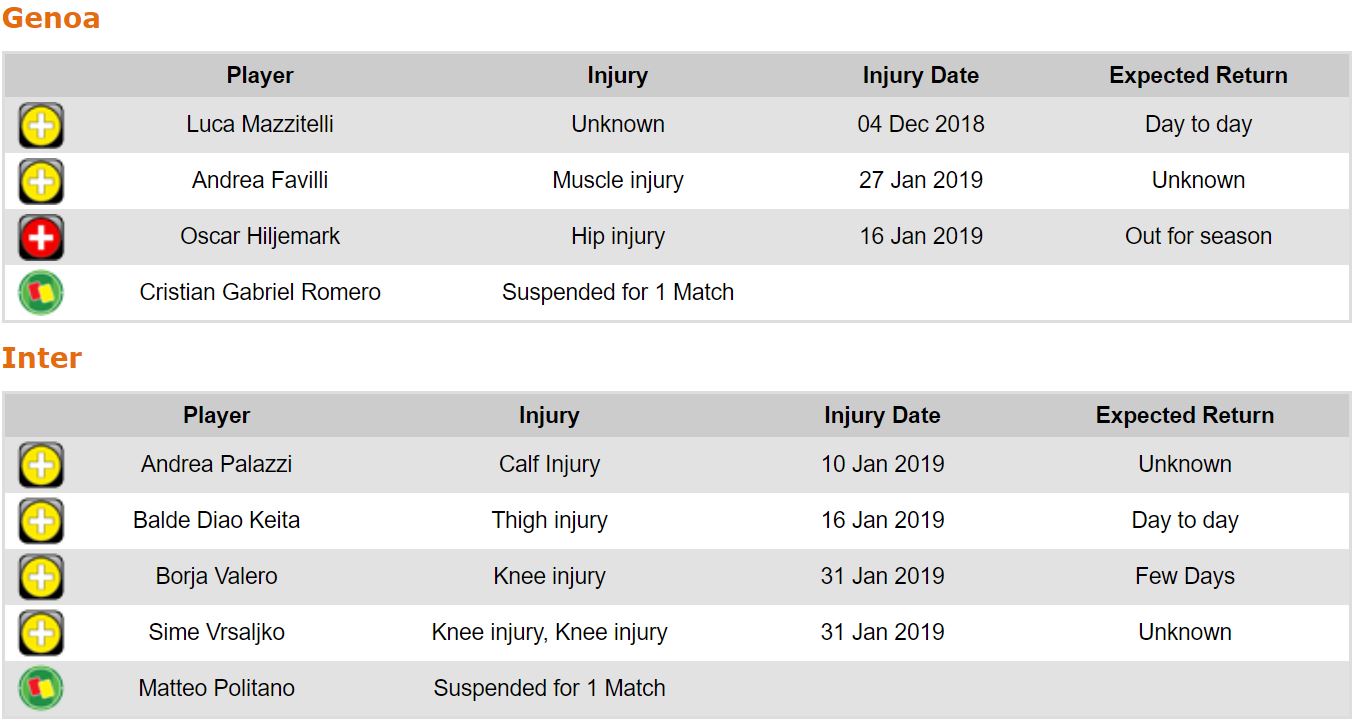Click suspension card icon beside Cristian Gabriel Romero
Viewport: 1354px width, 721px height.
pyautogui.click(x=41, y=293)
